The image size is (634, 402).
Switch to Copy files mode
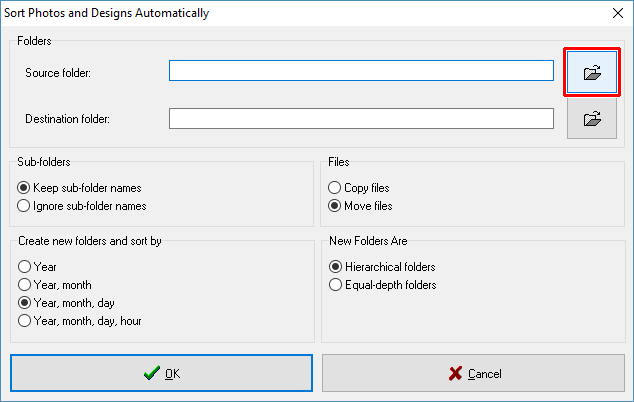coord(335,188)
